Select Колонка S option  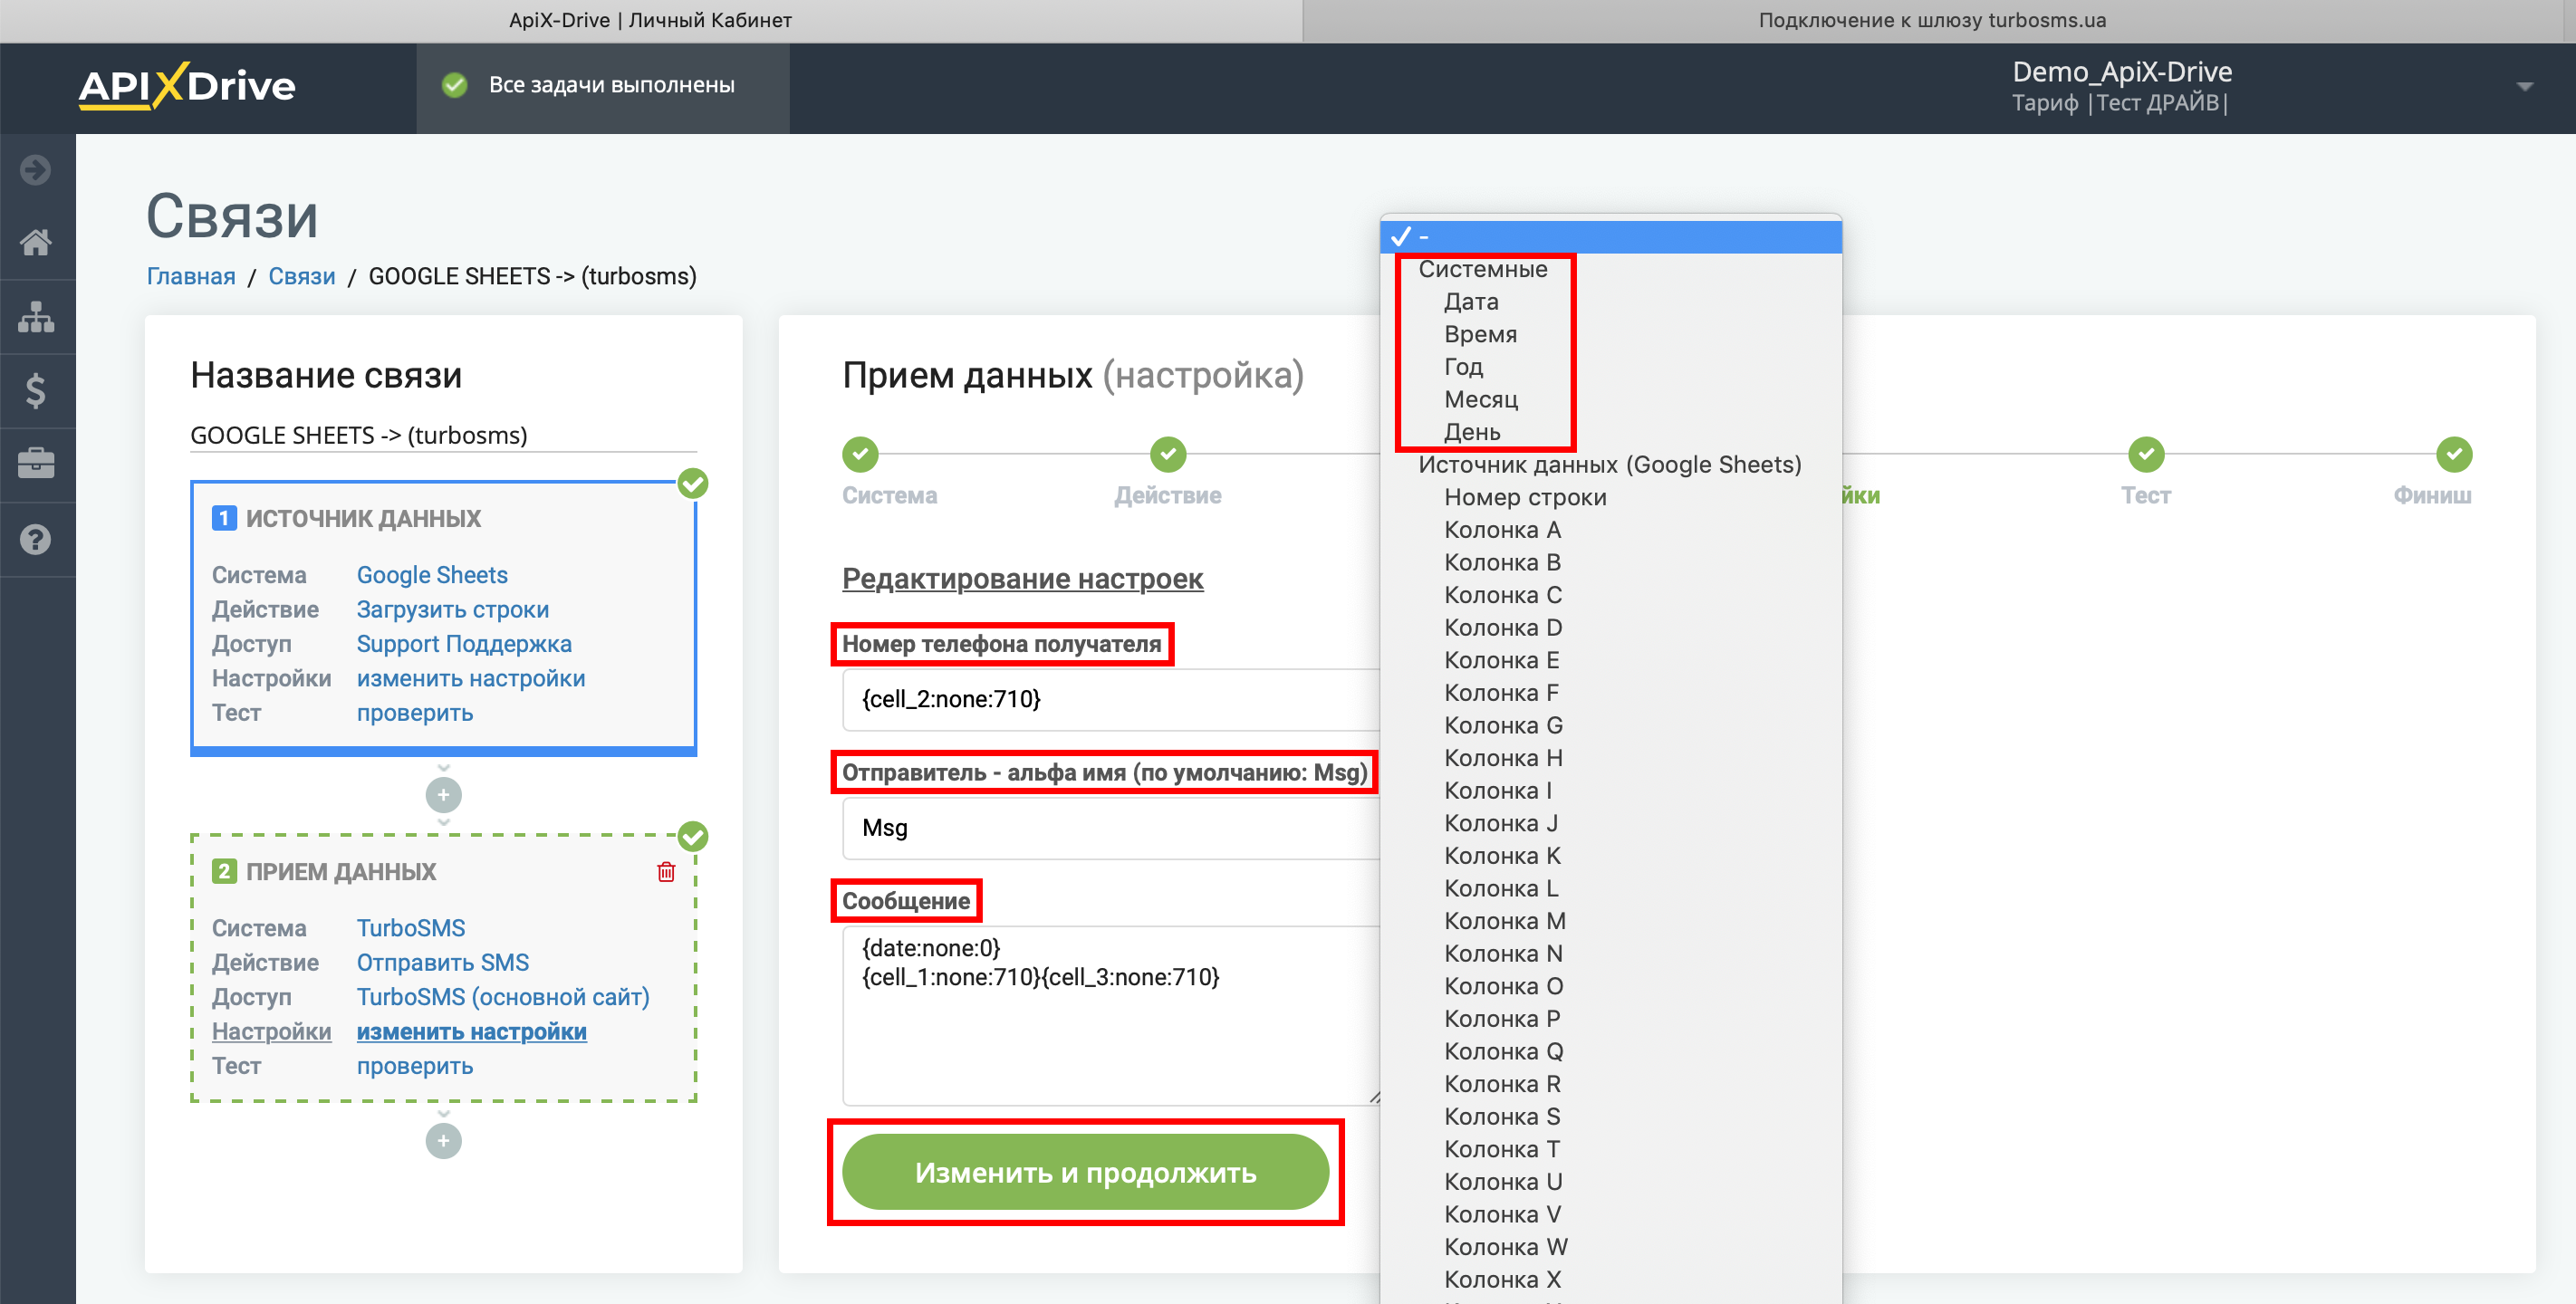pyautogui.click(x=1610, y=1117)
